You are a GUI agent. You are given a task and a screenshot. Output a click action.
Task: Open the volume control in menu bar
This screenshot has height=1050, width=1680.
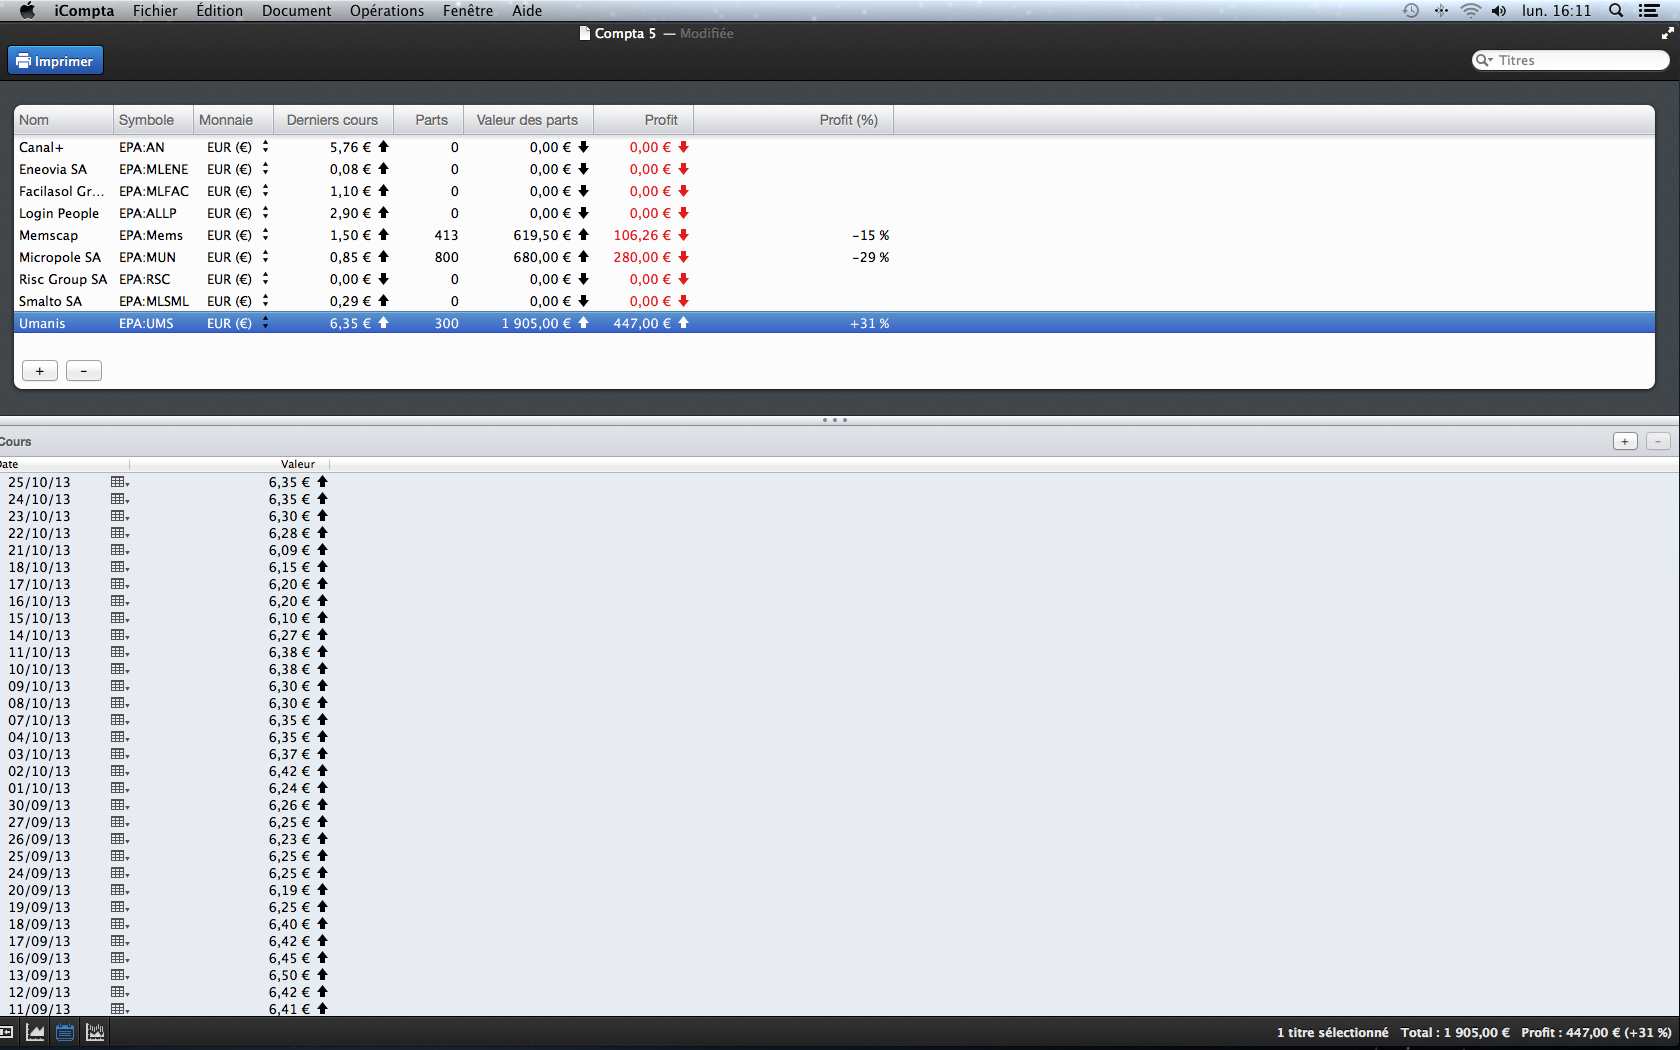[1499, 11]
